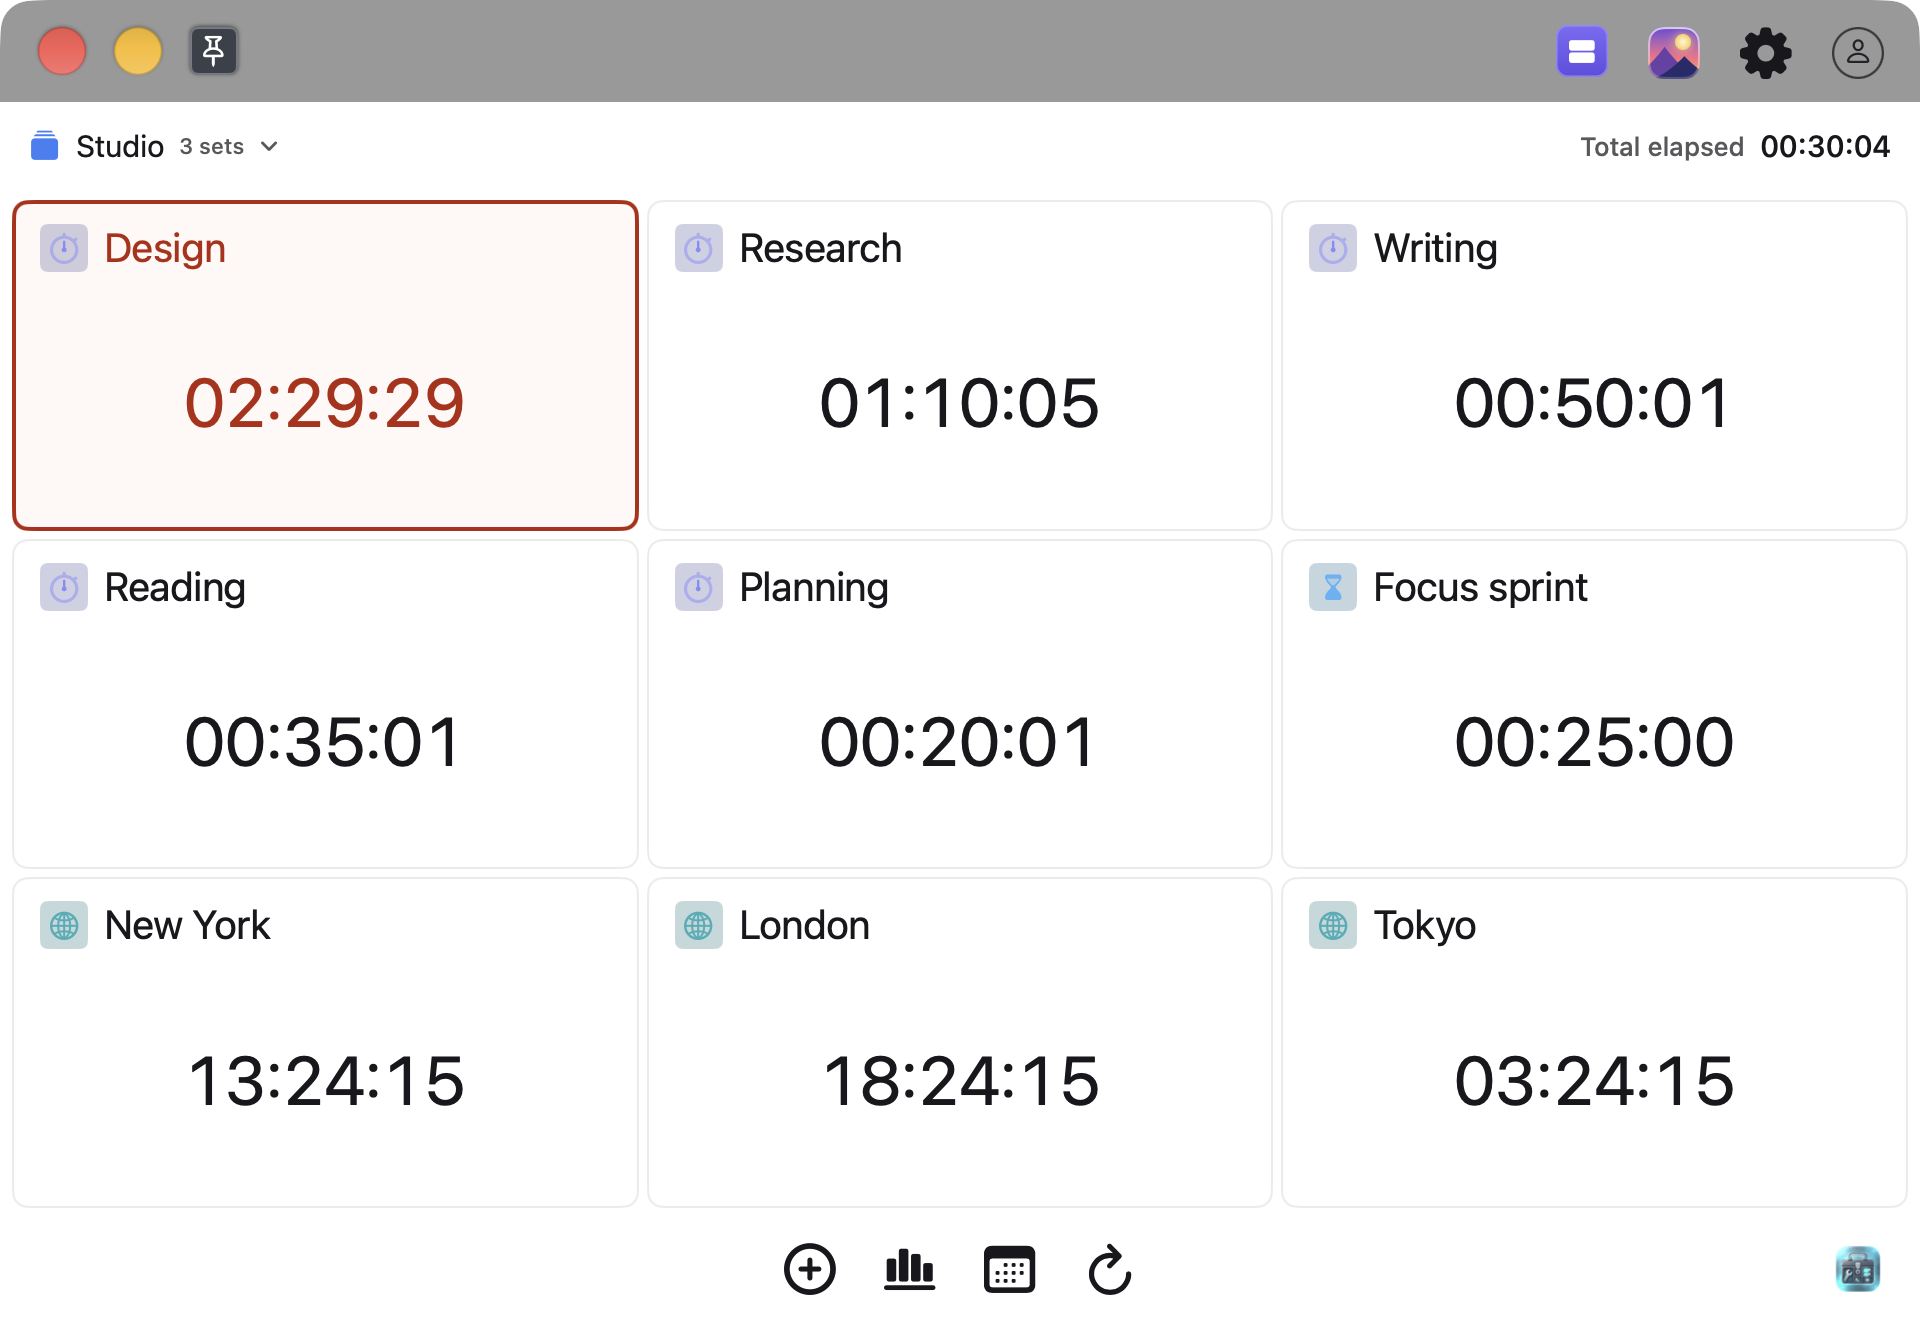Viewport: 1920px width, 1320px height.
Task: Click the Tokyo globe icon
Action: [1332, 925]
